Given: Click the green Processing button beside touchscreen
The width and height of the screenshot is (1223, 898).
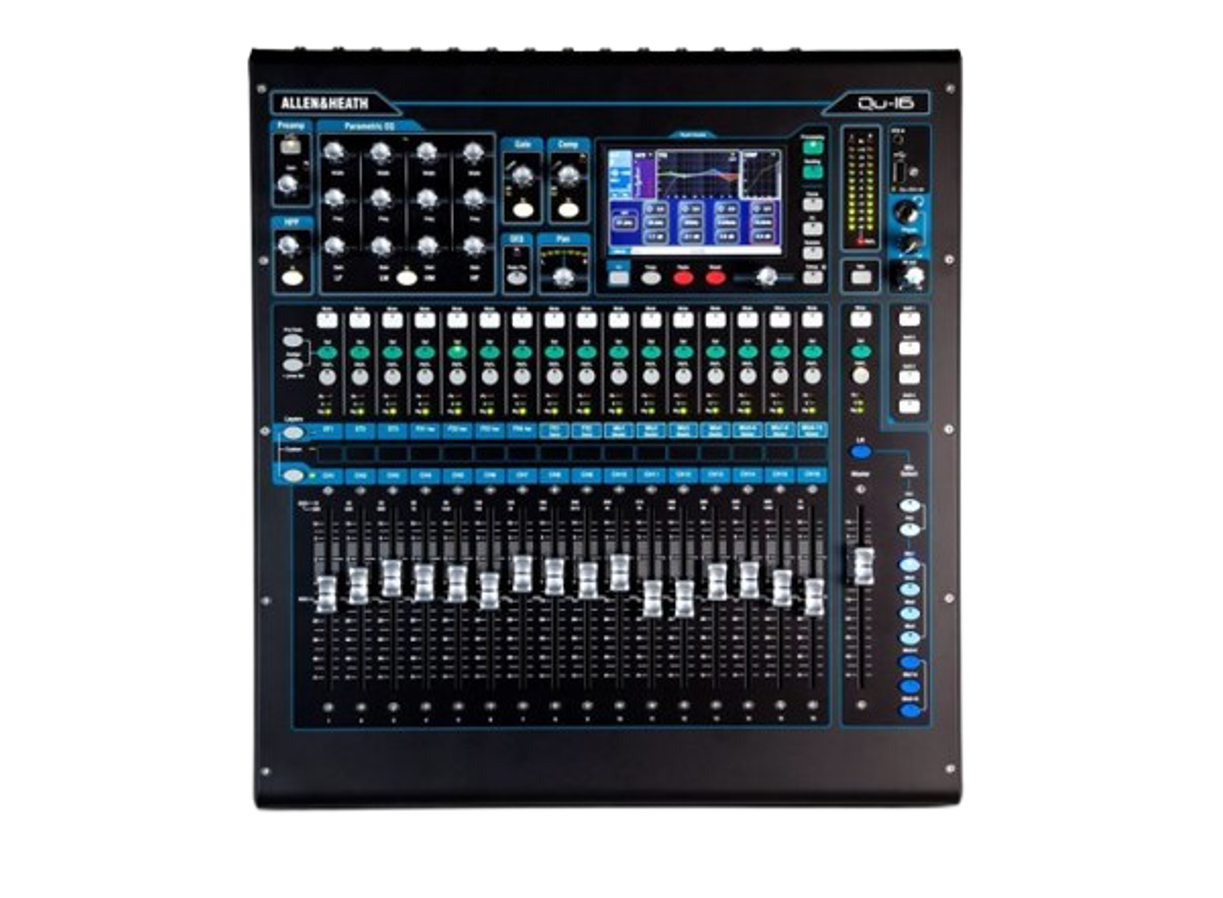Looking at the screenshot, I should click(812, 148).
